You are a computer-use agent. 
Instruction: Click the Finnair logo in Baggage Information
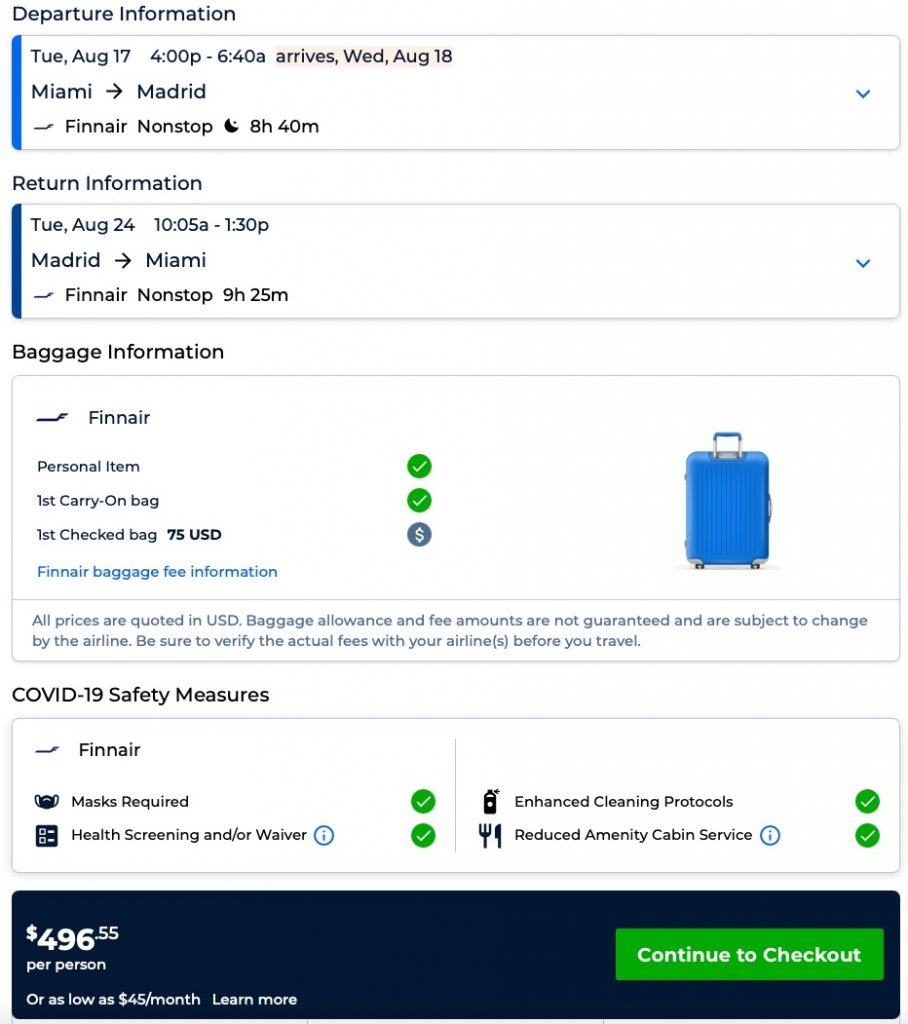[x=52, y=418]
